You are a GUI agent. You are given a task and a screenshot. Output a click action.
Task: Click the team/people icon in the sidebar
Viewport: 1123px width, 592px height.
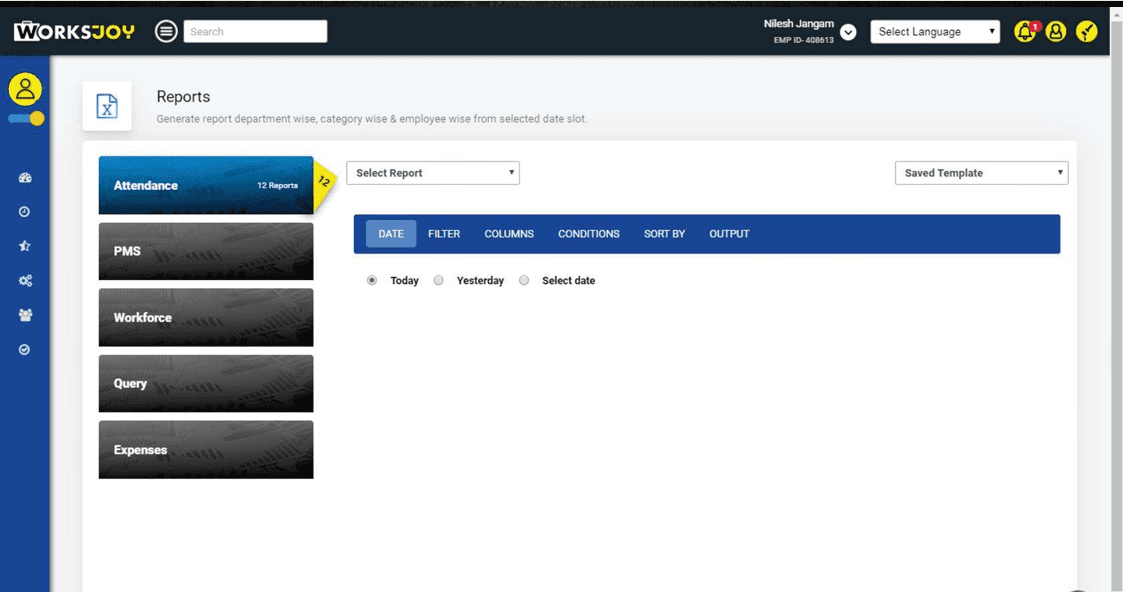click(x=25, y=314)
